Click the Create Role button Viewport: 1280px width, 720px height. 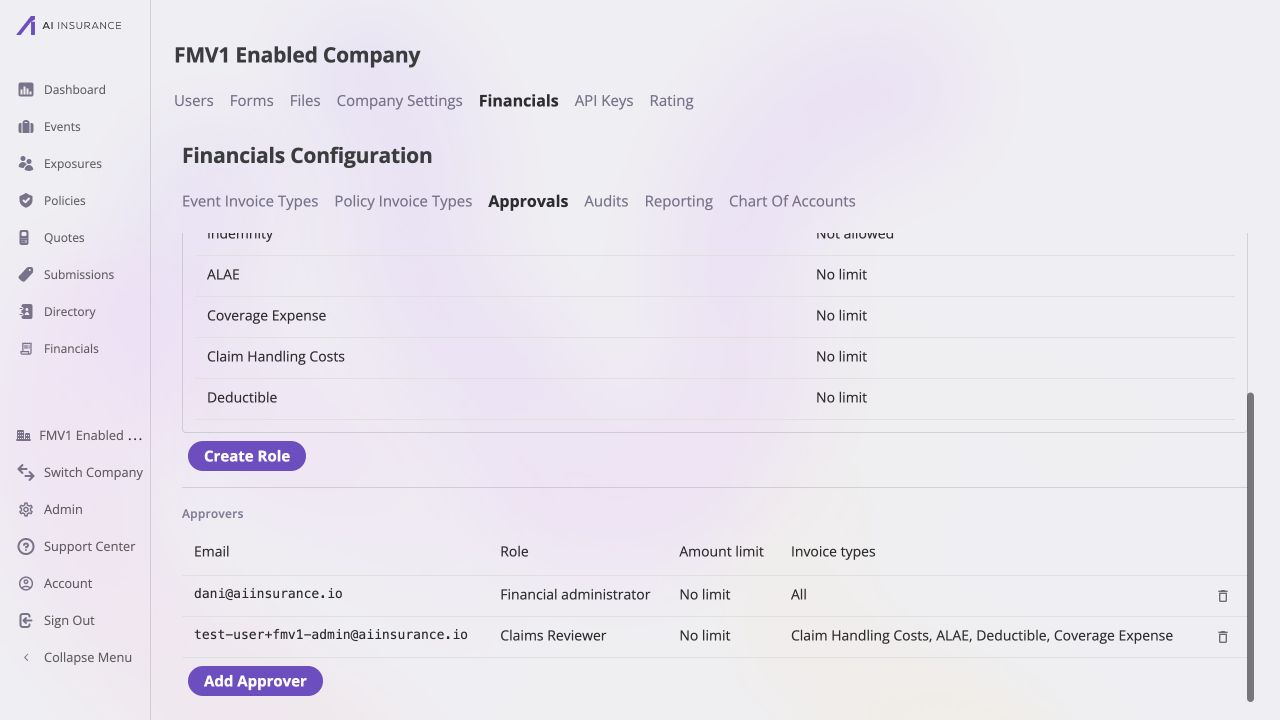point(247,456)
